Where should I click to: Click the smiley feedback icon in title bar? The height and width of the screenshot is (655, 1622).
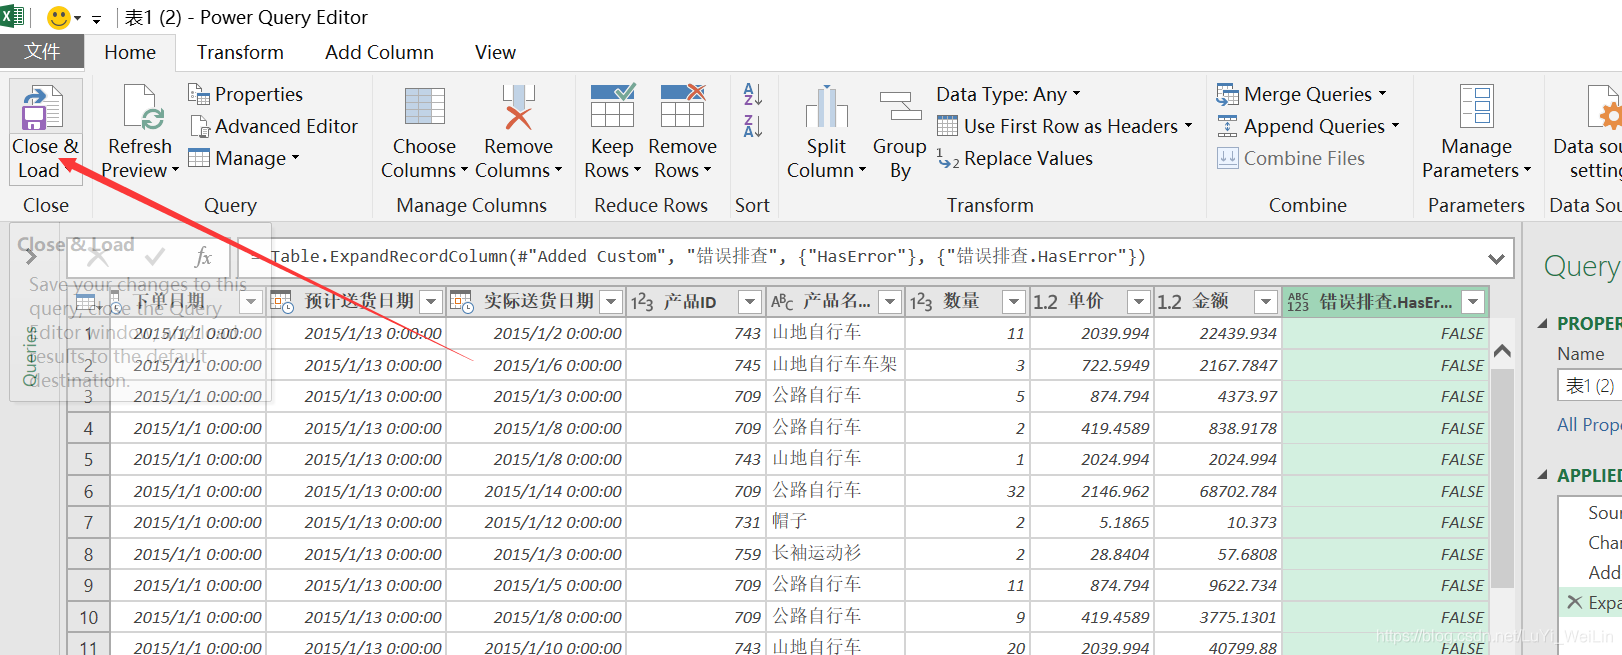pyautogui.click(x=59, y=17)
